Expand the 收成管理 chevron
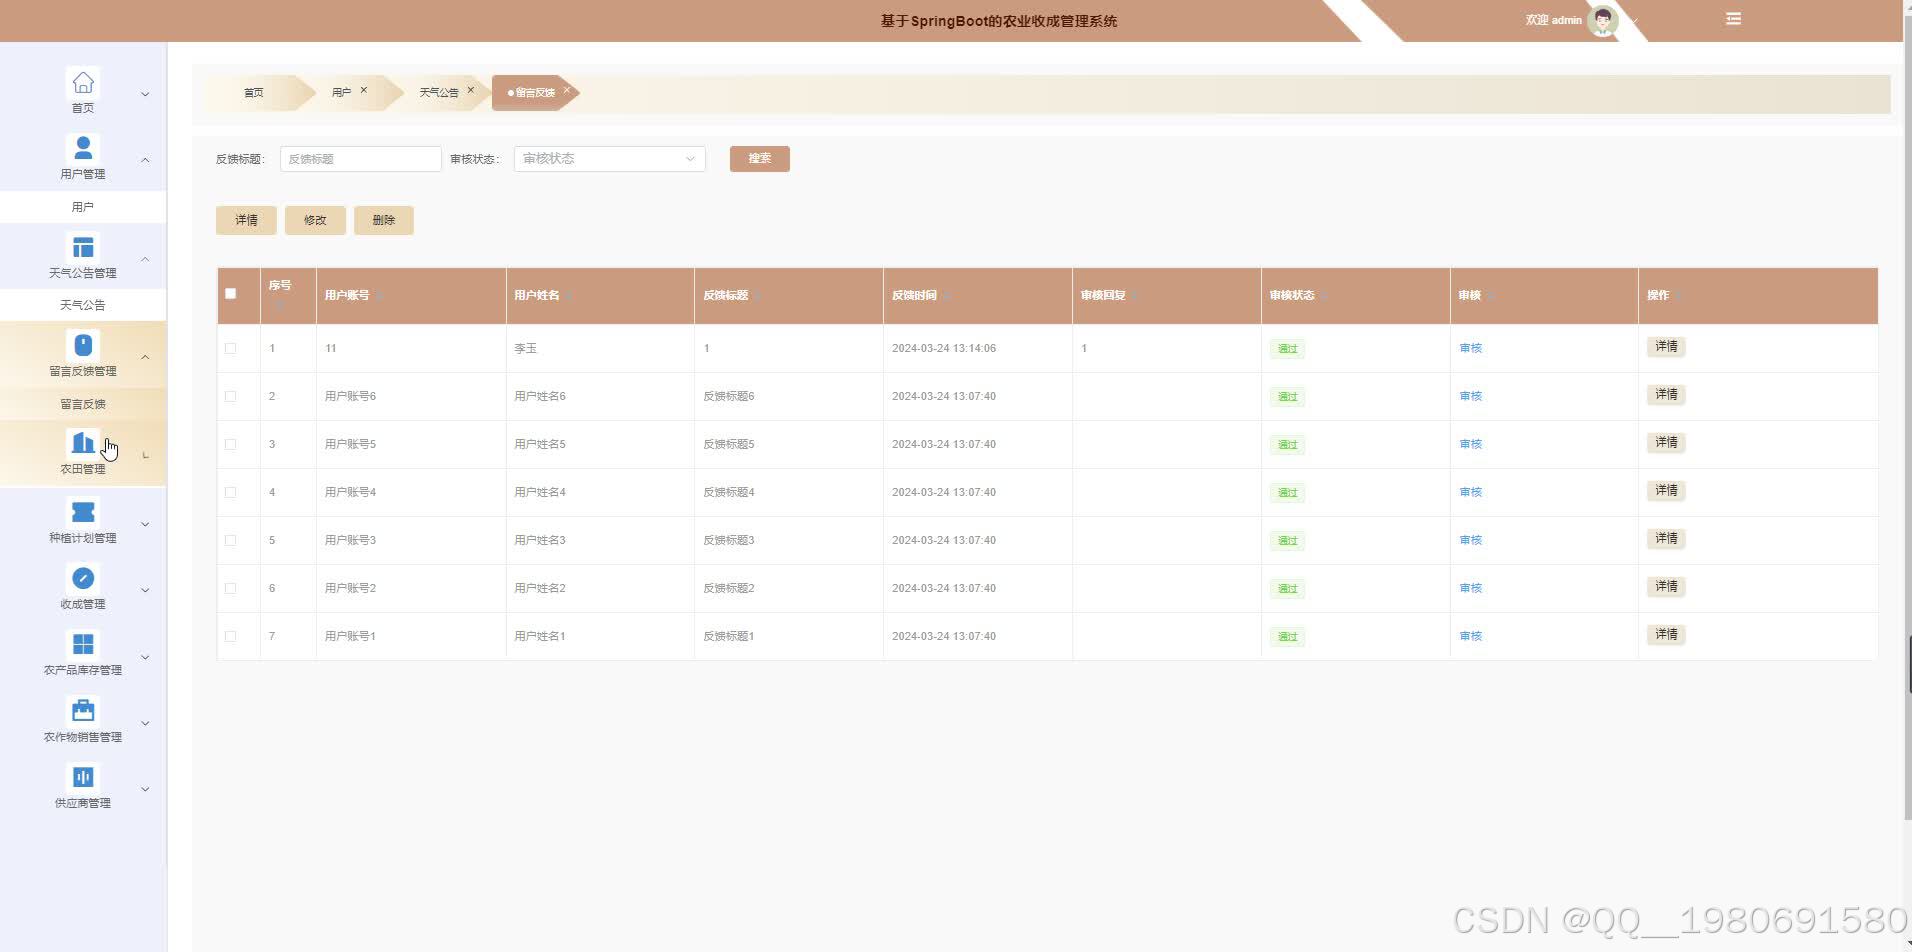The image size is (1912, 952). pyautogui.click(x=145, y=590)
